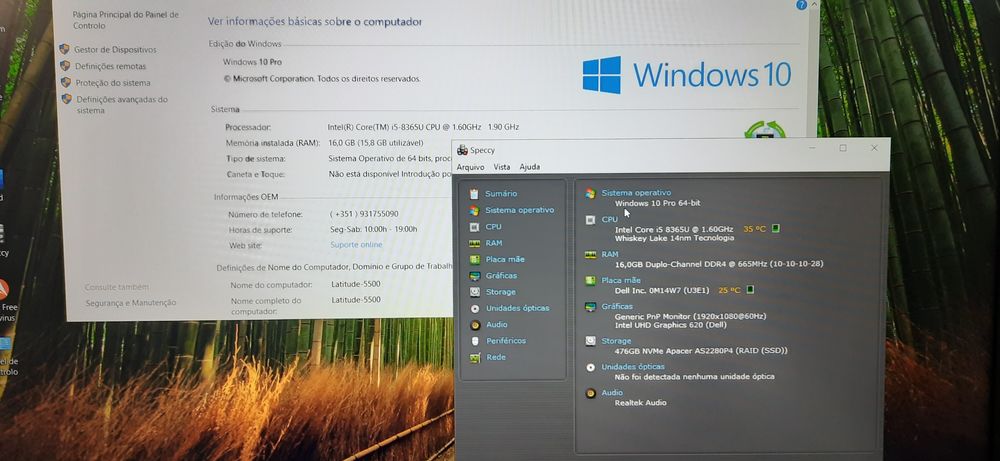Click the drive icon beside the Storage summary heading
This screenshot has height=461, width=1000.
(591, 341)
